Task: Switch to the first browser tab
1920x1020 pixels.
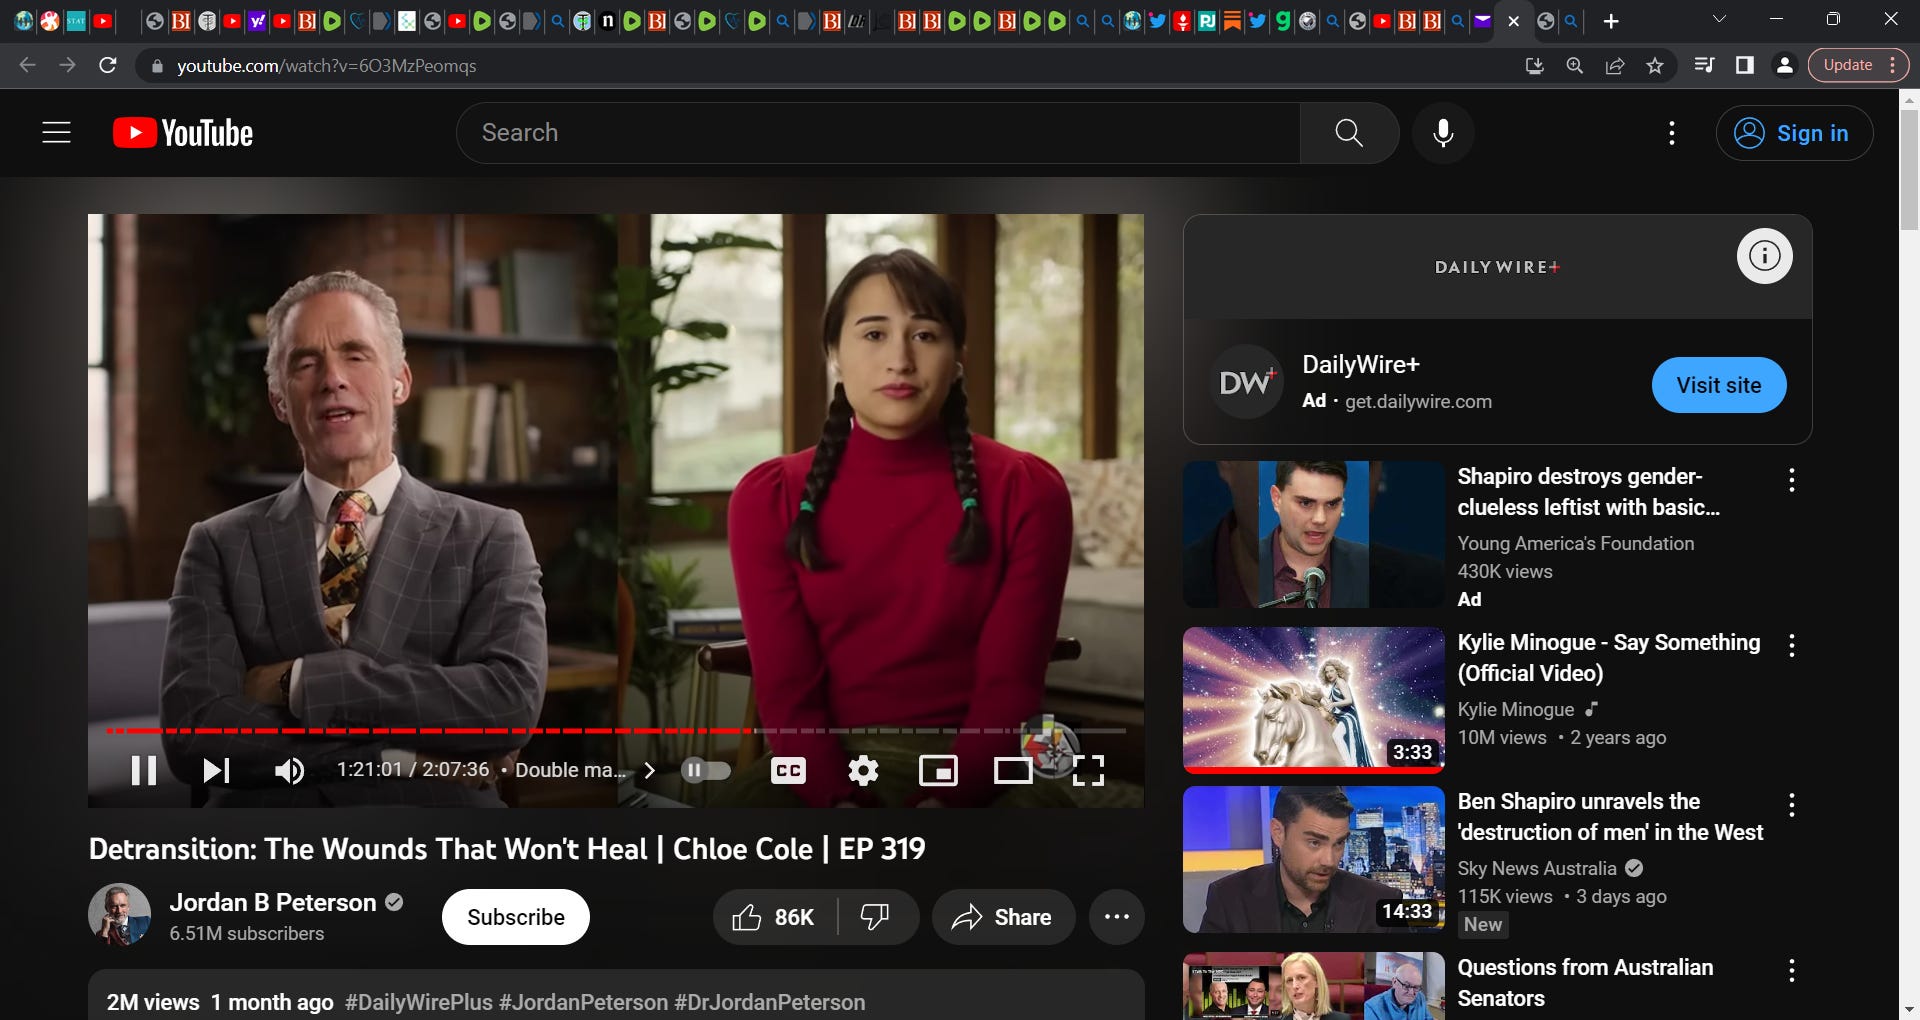Action: click(x=24, y=21)
